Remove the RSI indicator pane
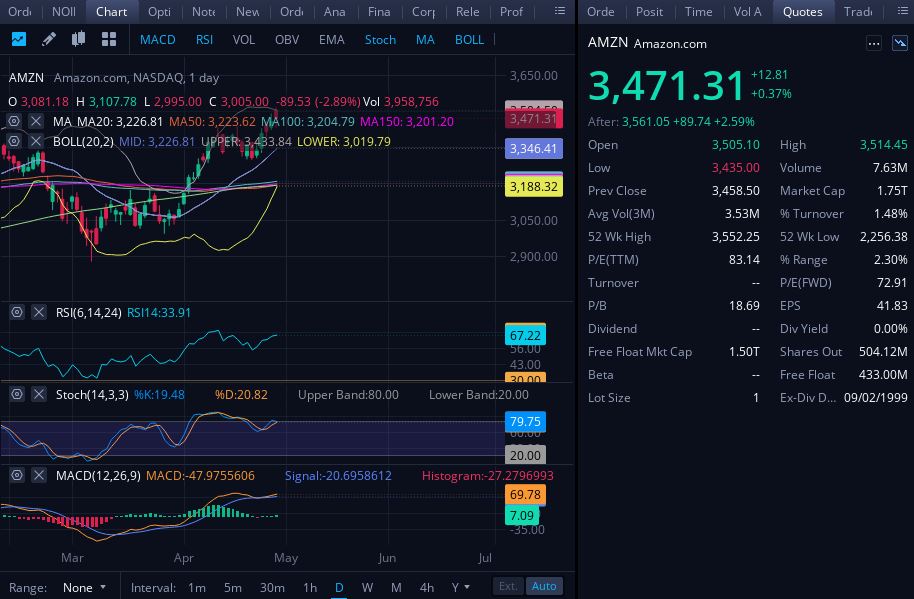Screen dimensions: 914x599 [x=39, y=312]
